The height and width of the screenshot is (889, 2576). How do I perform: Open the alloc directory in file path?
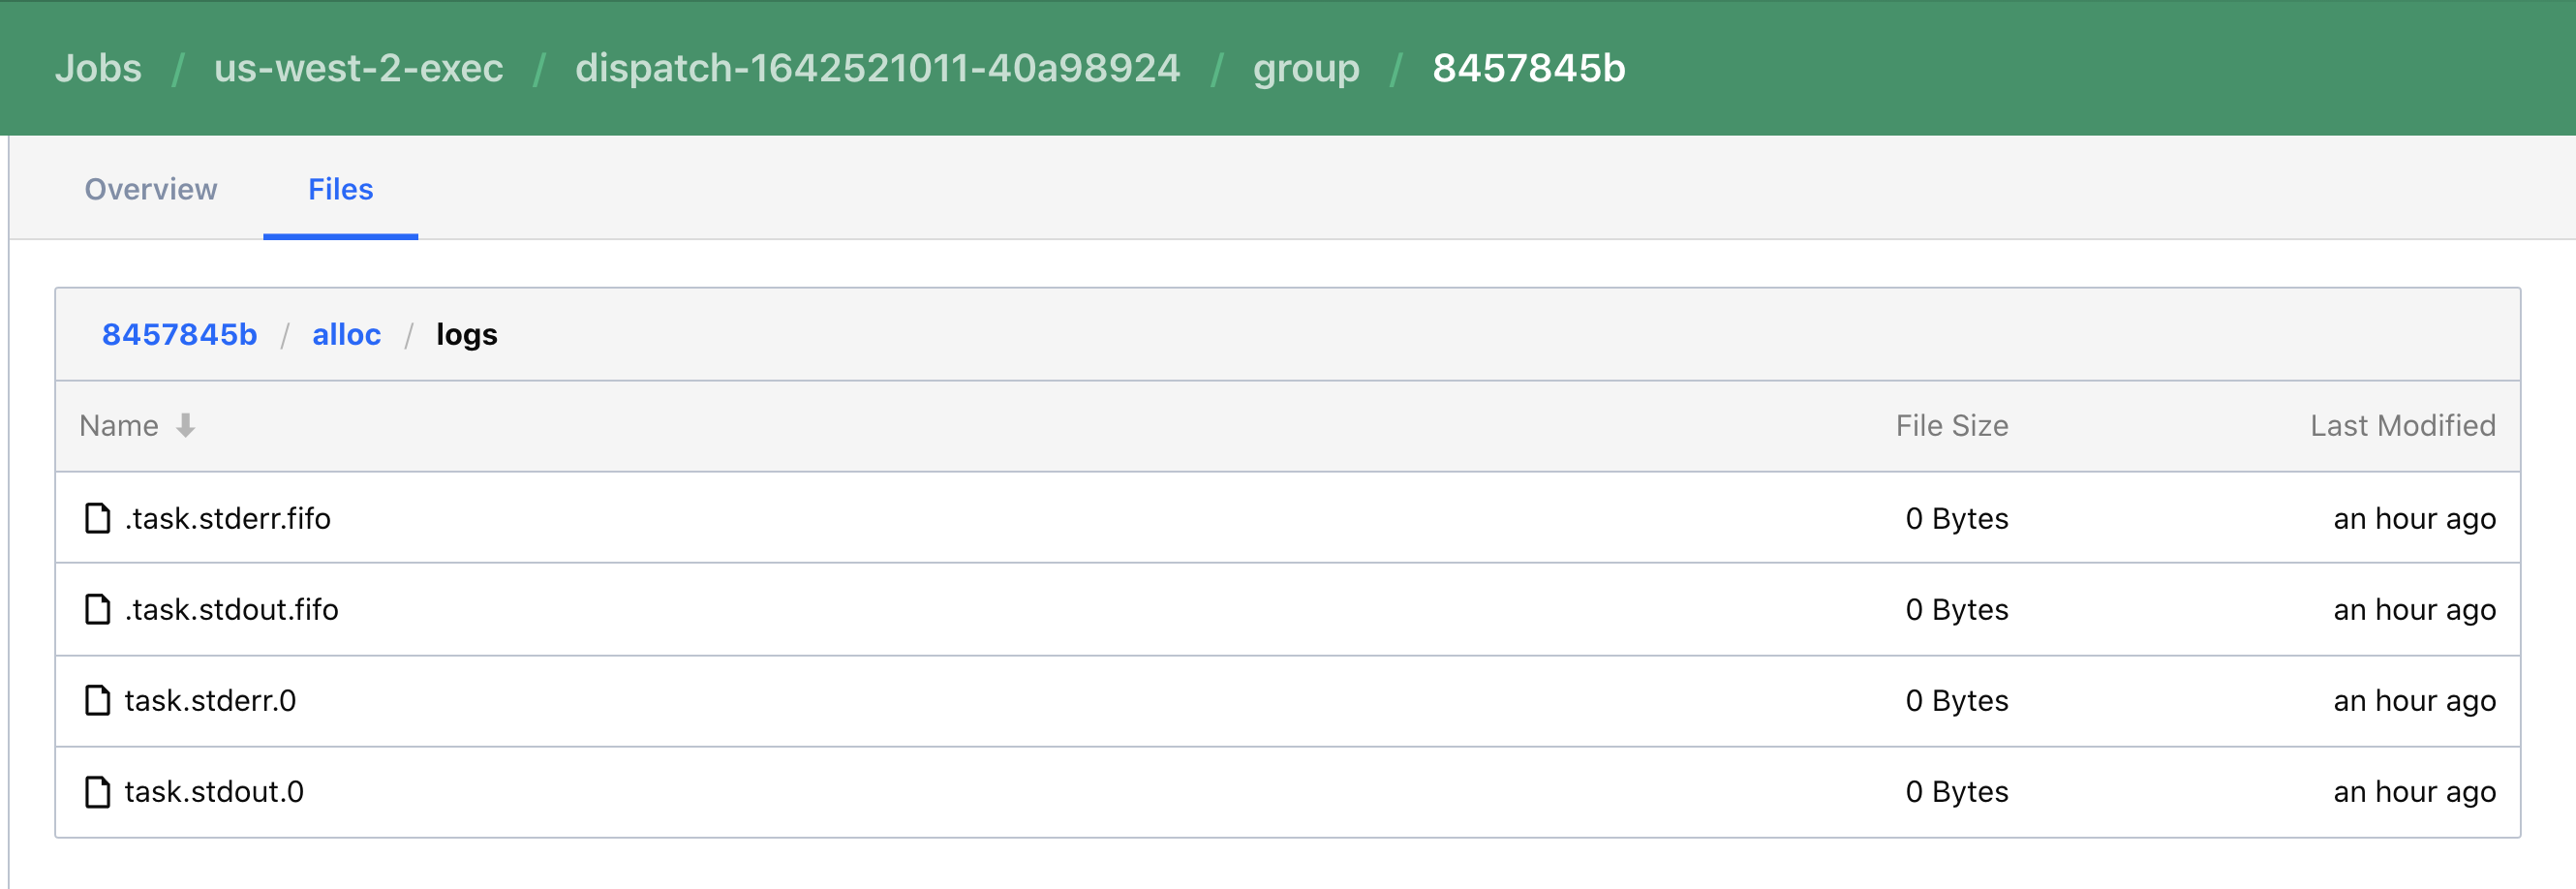[x=346, y=334]
